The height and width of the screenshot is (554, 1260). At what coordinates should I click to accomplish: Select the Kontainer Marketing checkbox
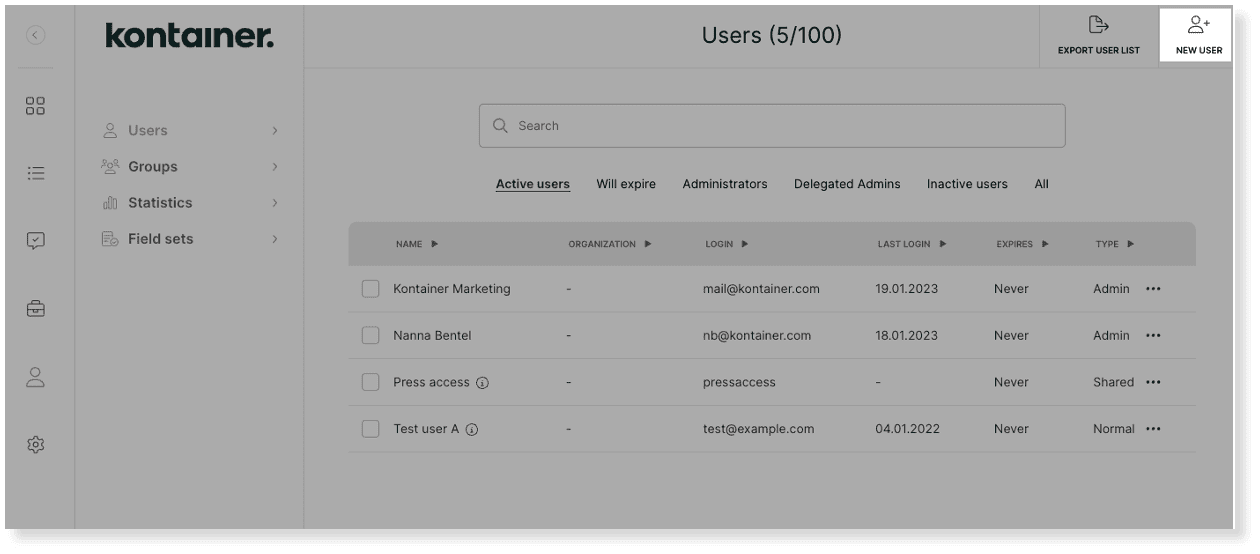(x=370, y=289)
